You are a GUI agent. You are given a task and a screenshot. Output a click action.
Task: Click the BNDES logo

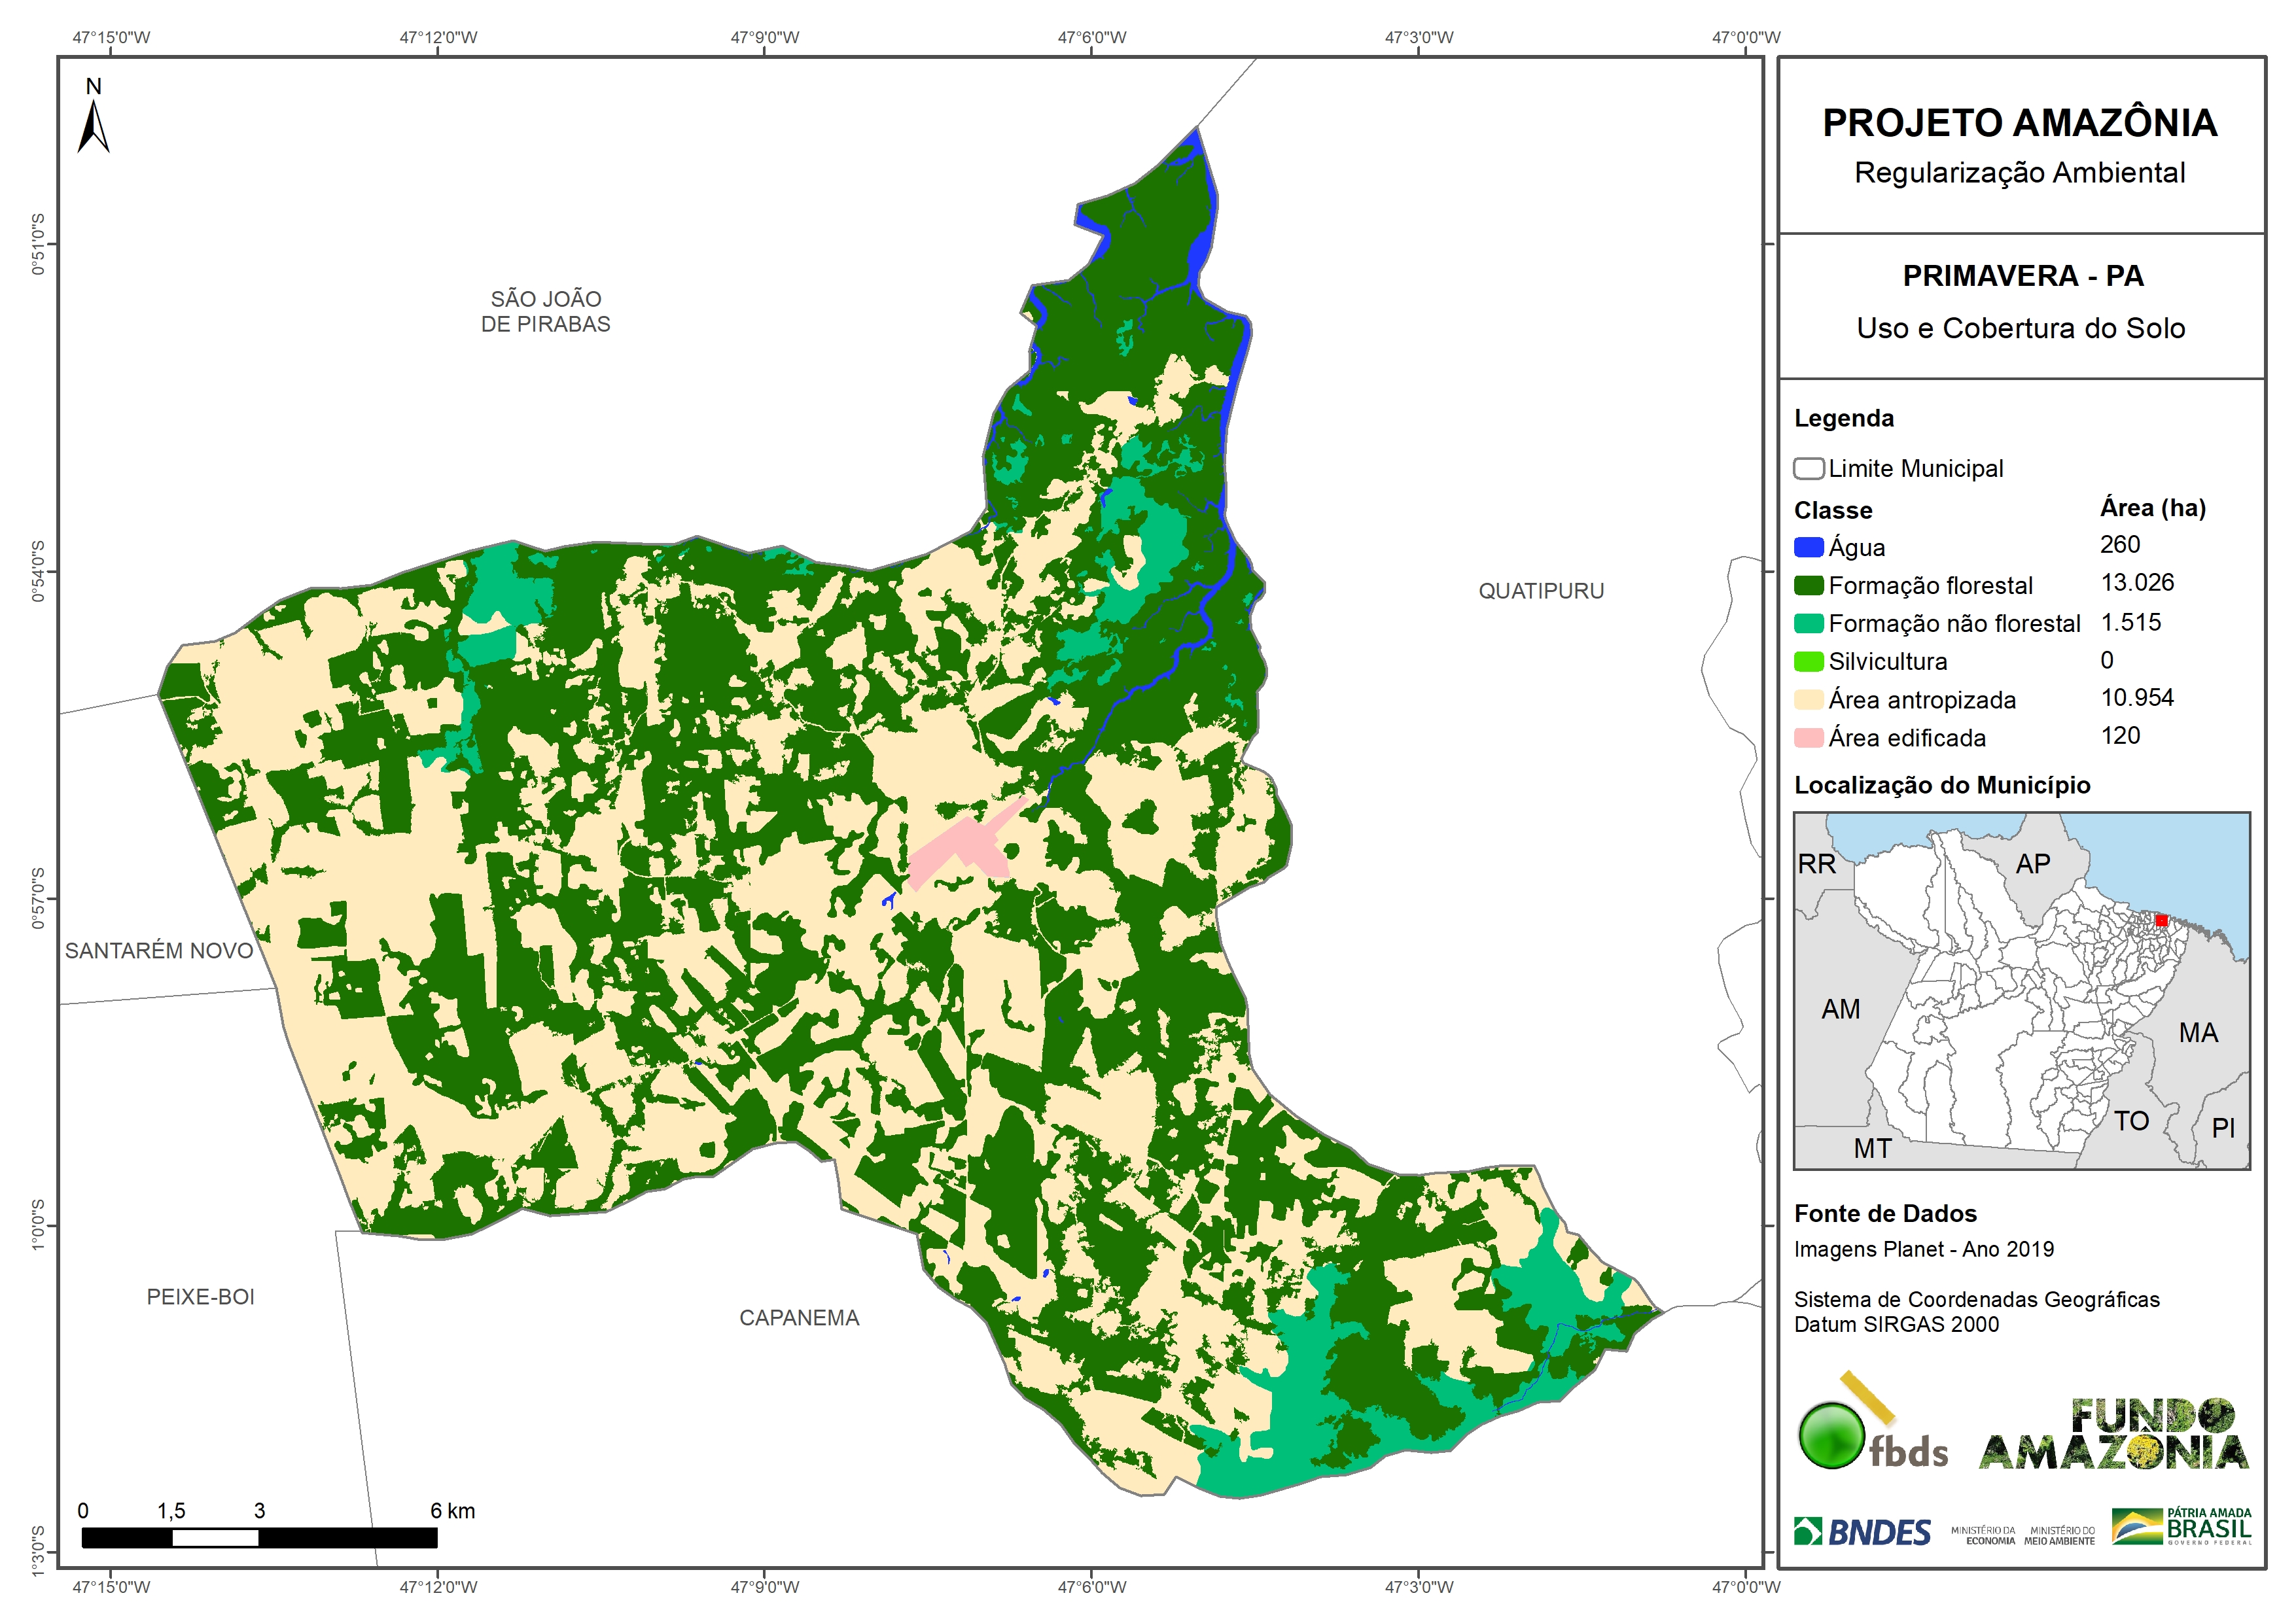point(1862,1532)
